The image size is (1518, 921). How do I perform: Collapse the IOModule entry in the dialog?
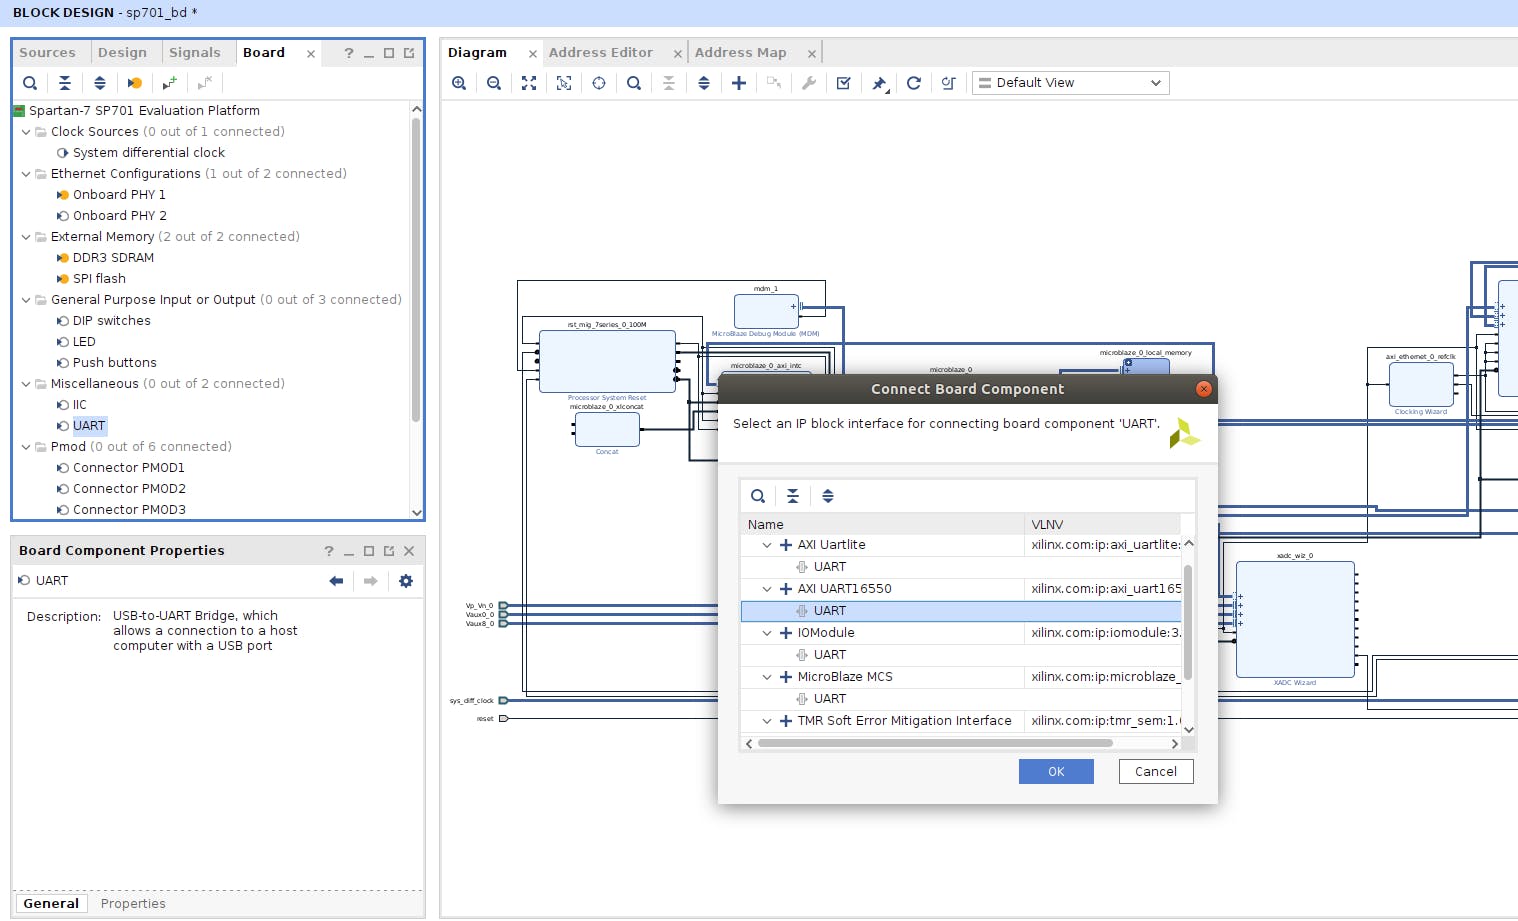(767, 633)
